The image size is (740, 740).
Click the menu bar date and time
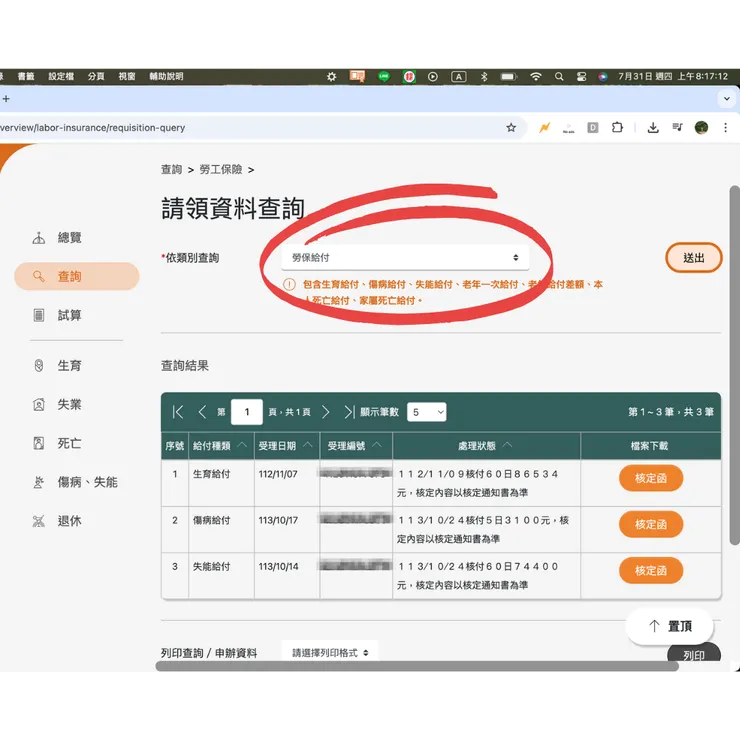(x=673, y=76)
